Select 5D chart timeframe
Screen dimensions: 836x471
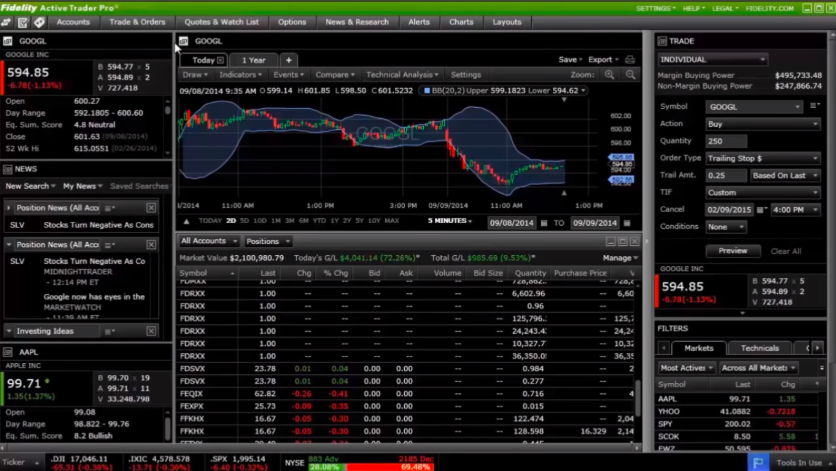[244, 221]
